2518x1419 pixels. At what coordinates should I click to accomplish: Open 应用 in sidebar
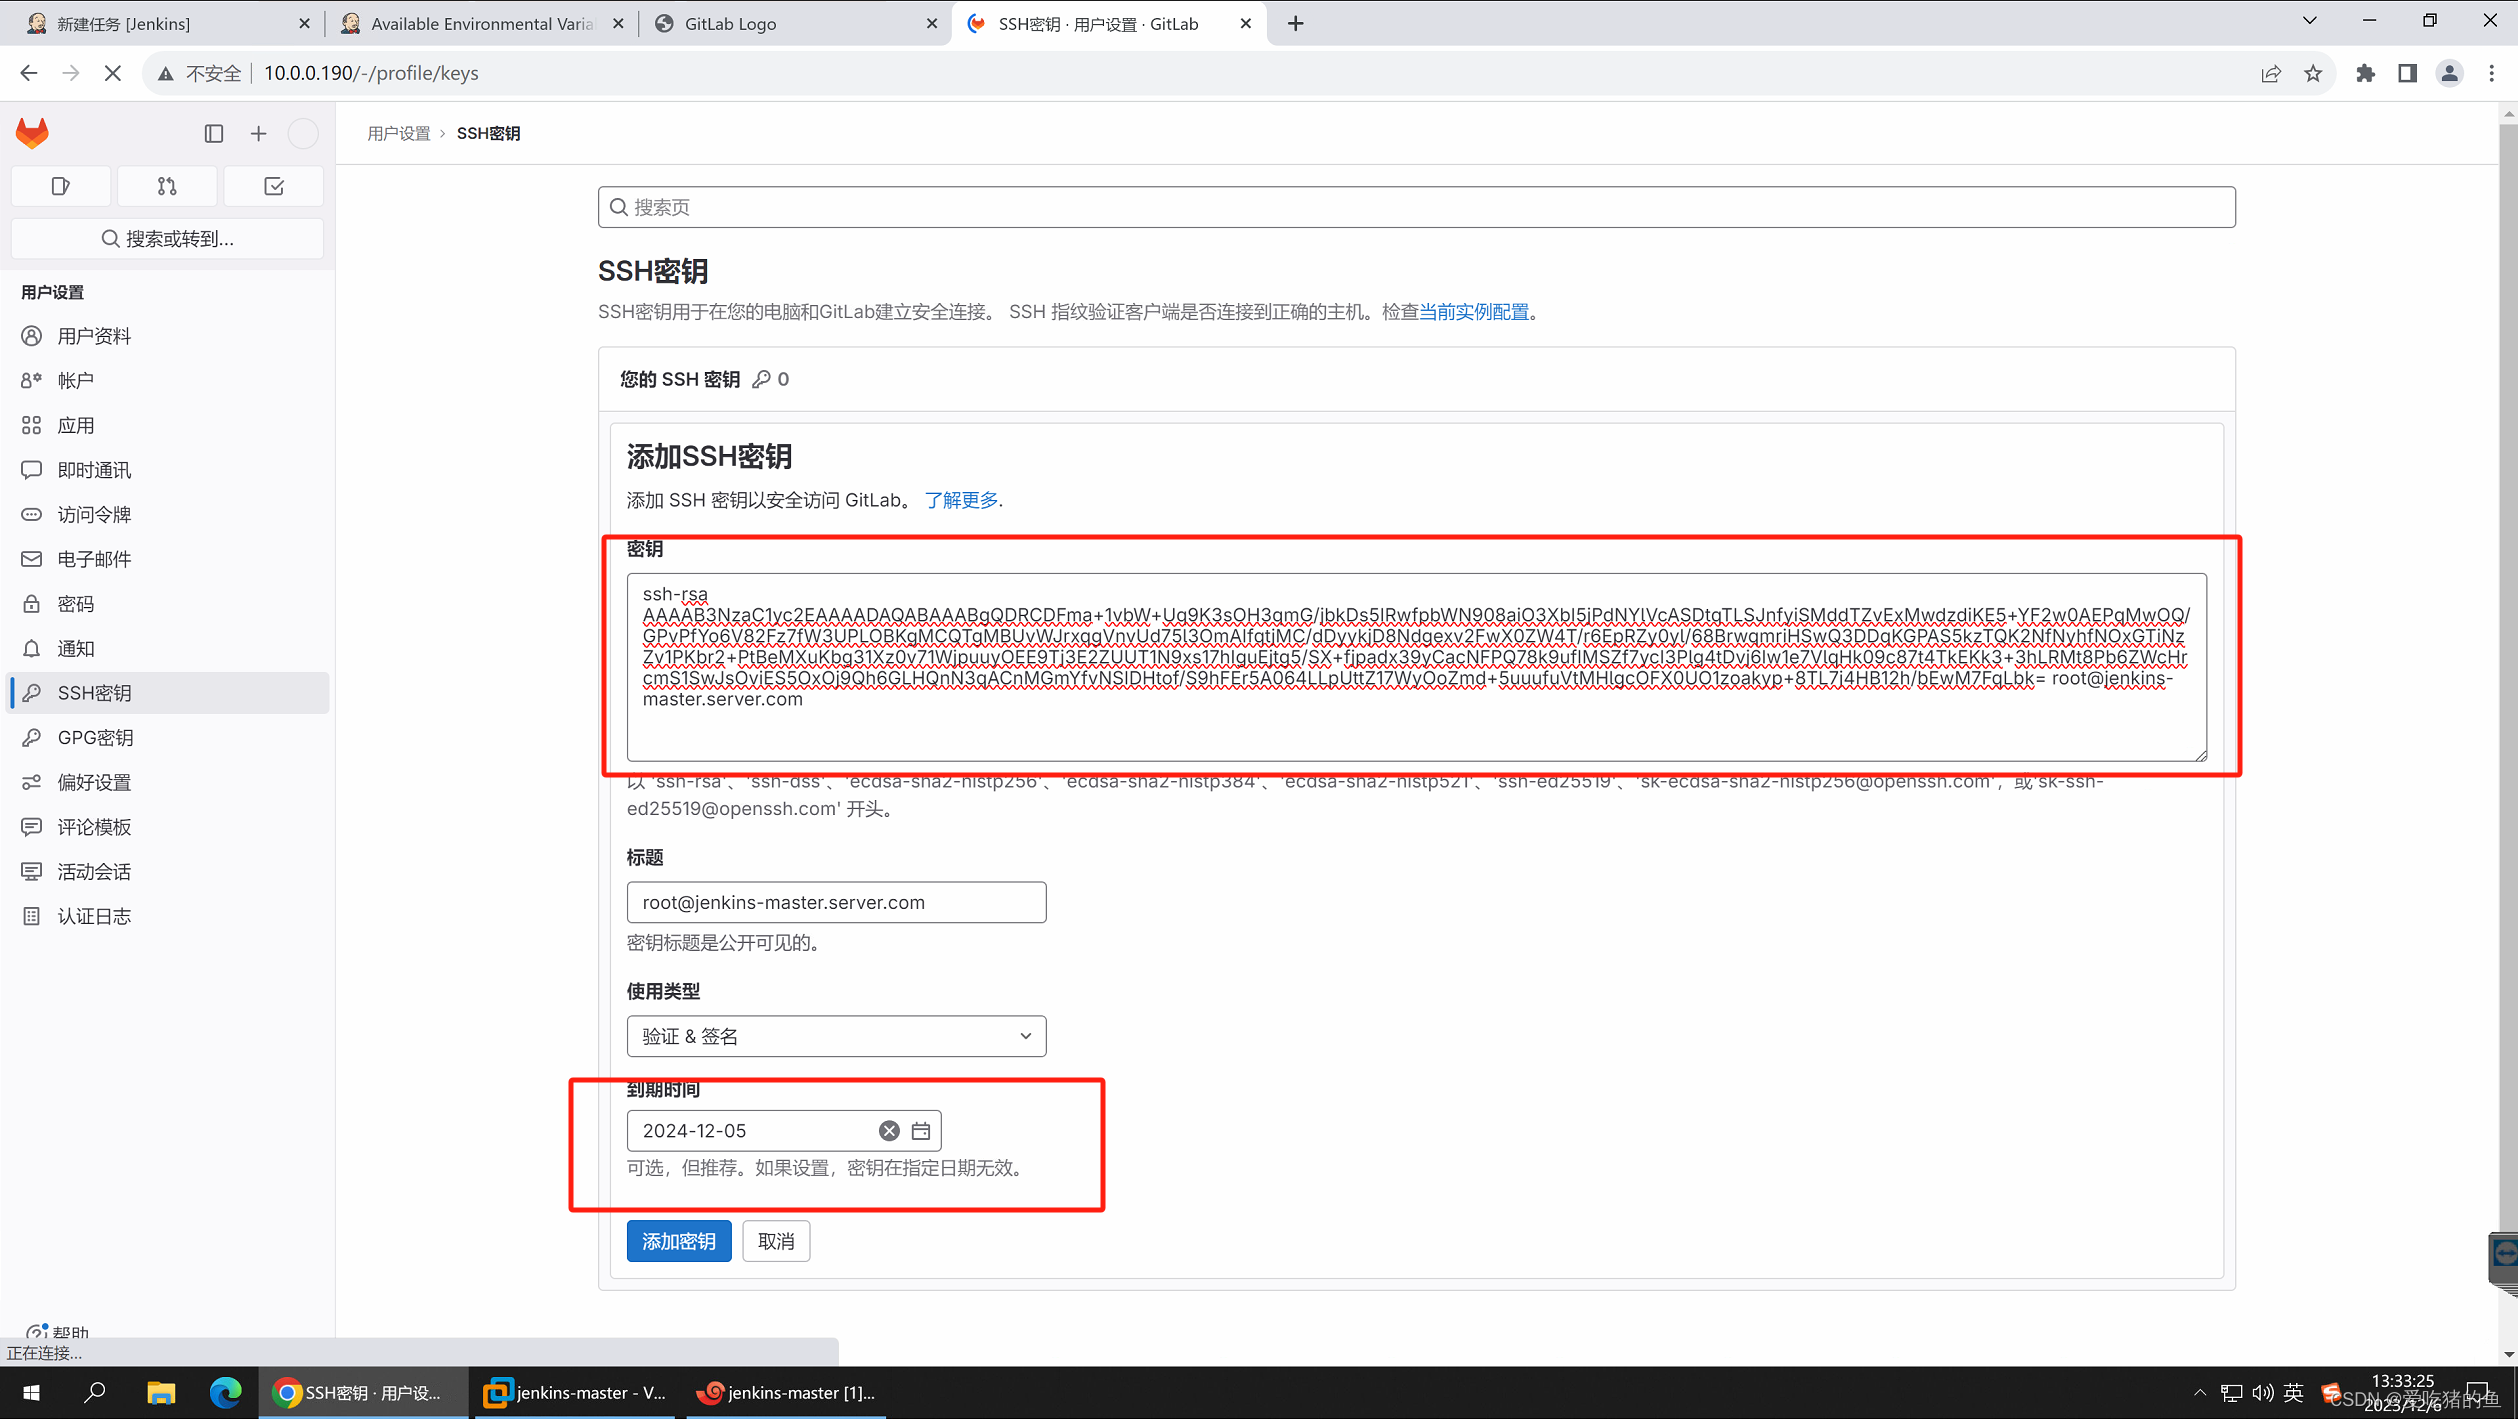tap(169, 425)
